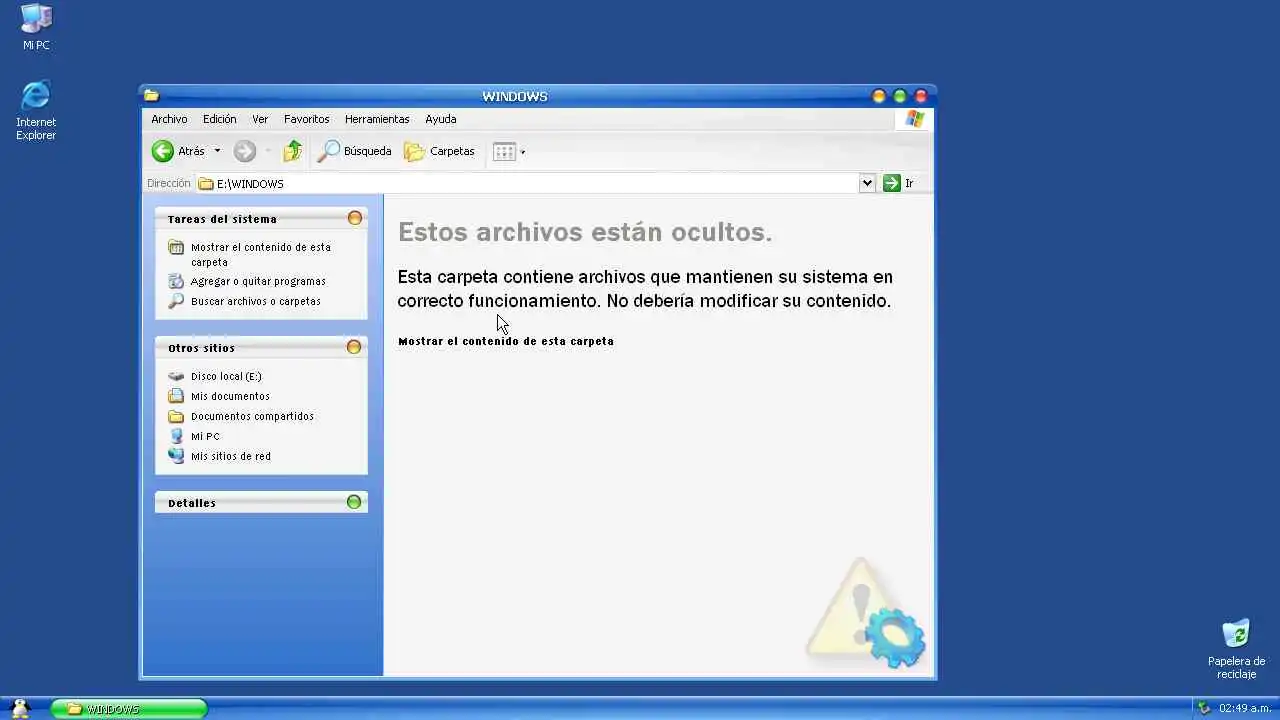The height and width of the screenshot is (720, 1280).
Task: Click the WINDOWS taskbar button
Action: point(129,708)
